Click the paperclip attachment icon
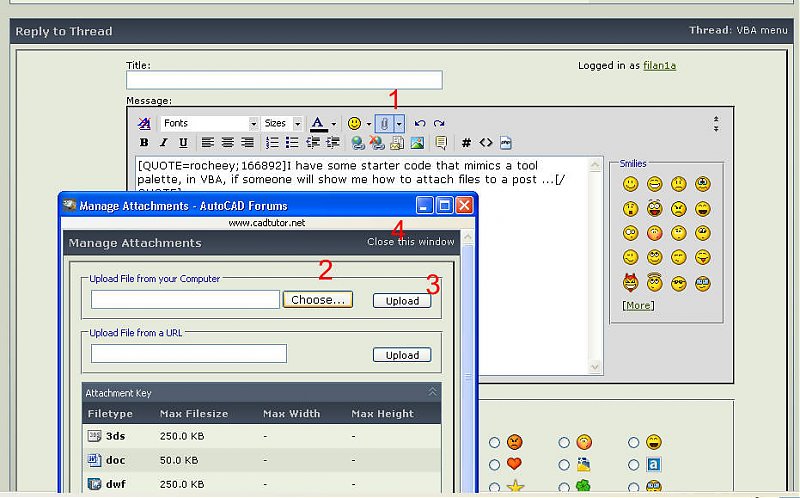The image size is (800, 498). [384, 123]
